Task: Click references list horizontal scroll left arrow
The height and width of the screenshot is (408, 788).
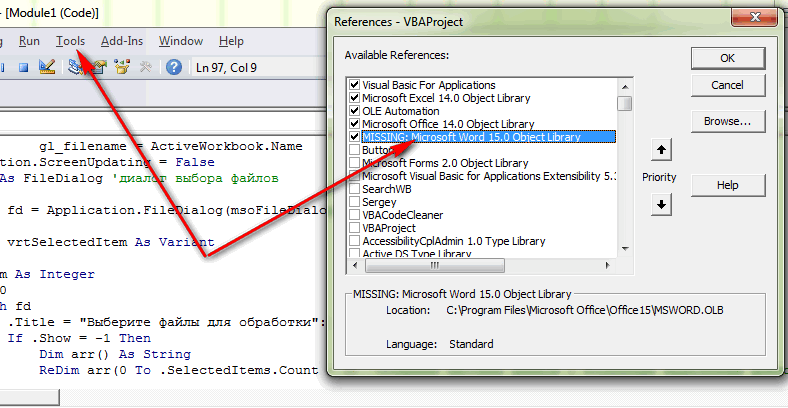Action: click(355, 265)
